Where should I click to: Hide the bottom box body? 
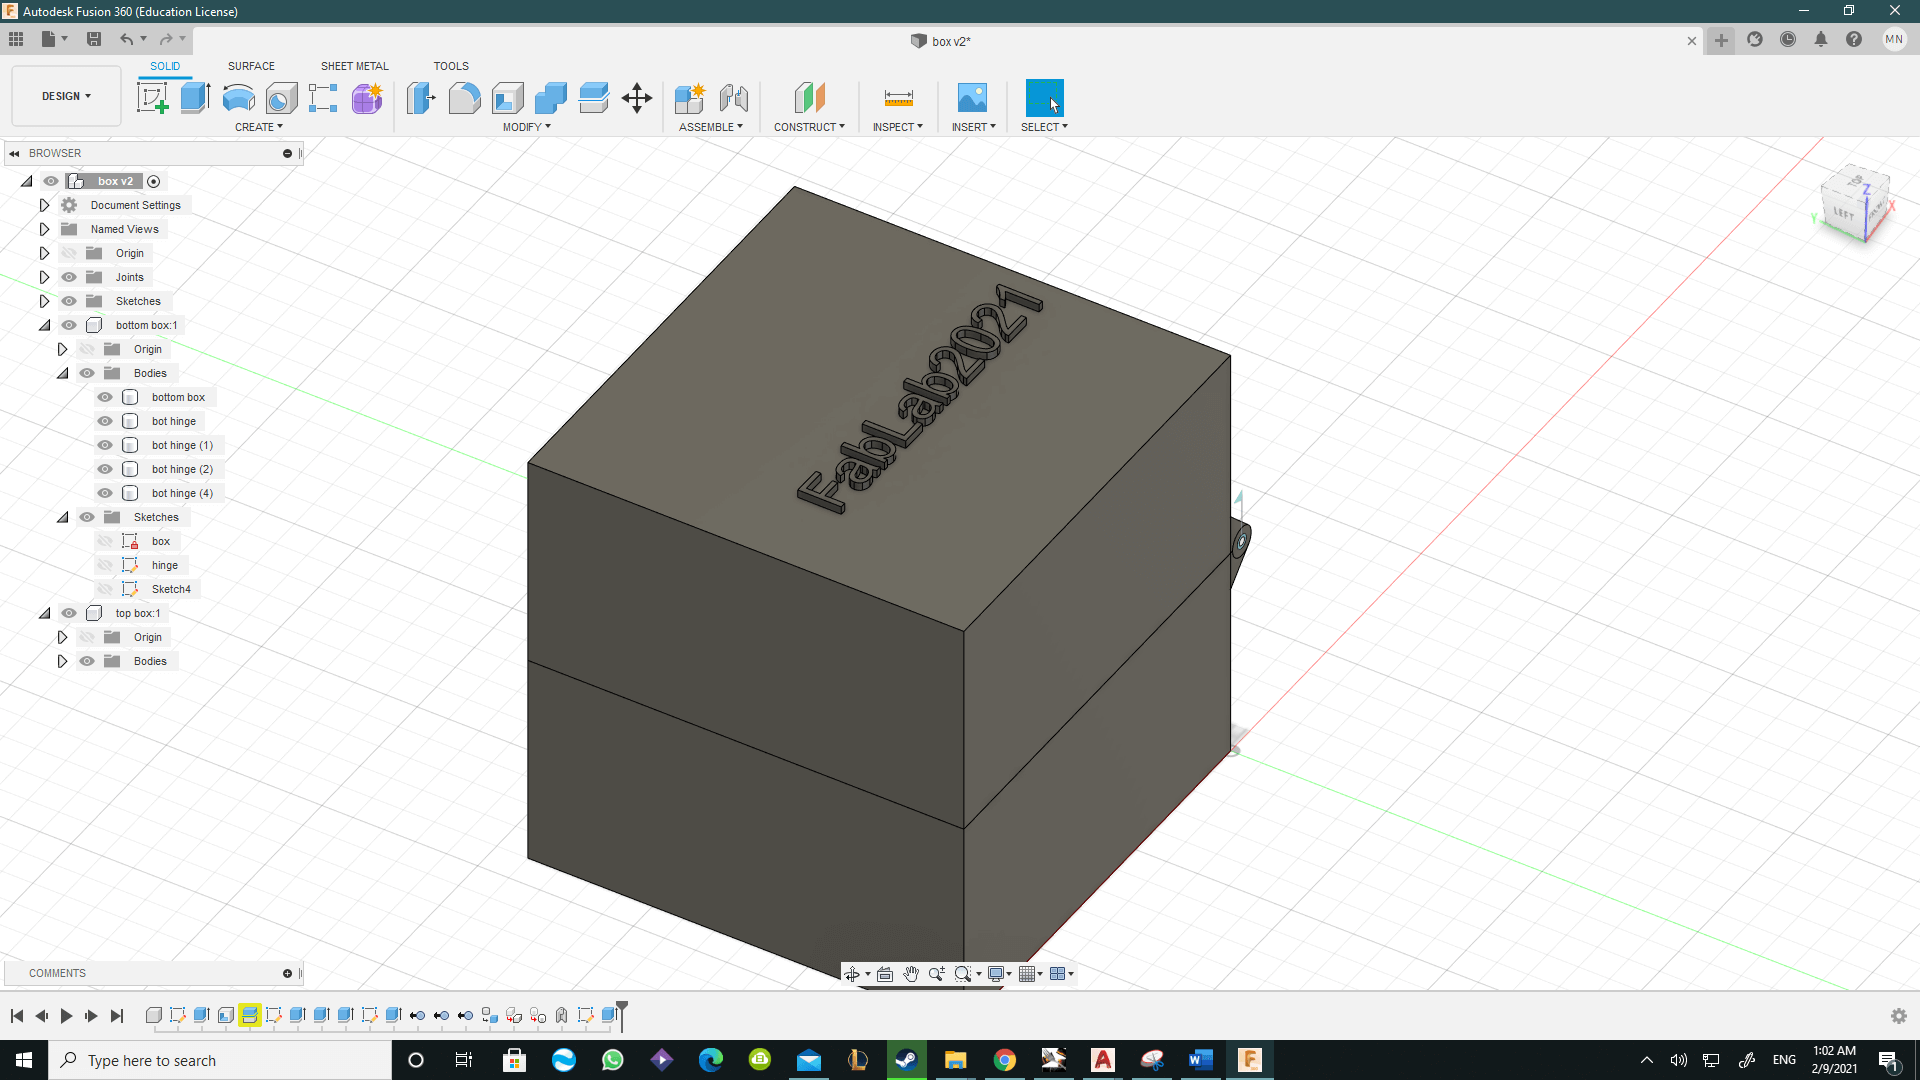tap(105, 397)
